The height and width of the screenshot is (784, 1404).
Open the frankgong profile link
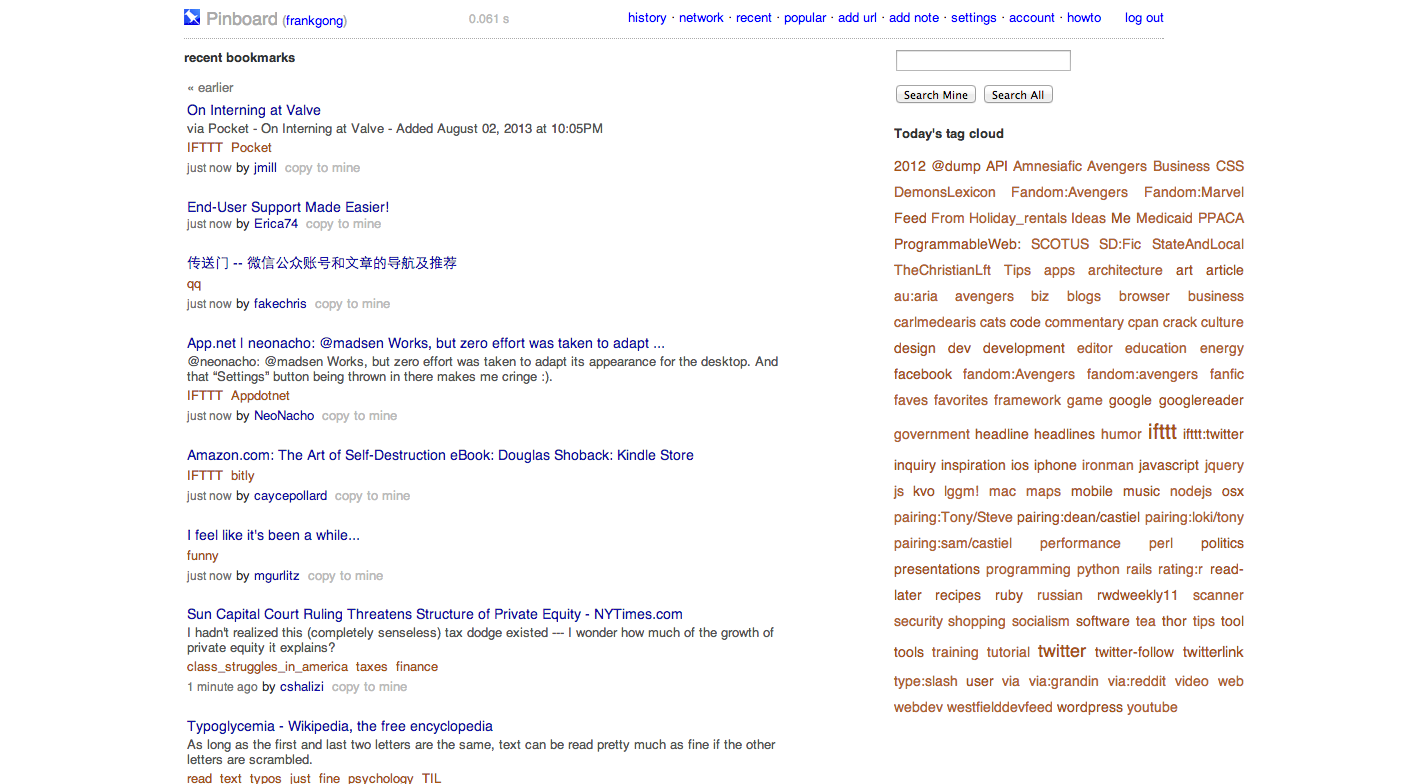(314, 20)
